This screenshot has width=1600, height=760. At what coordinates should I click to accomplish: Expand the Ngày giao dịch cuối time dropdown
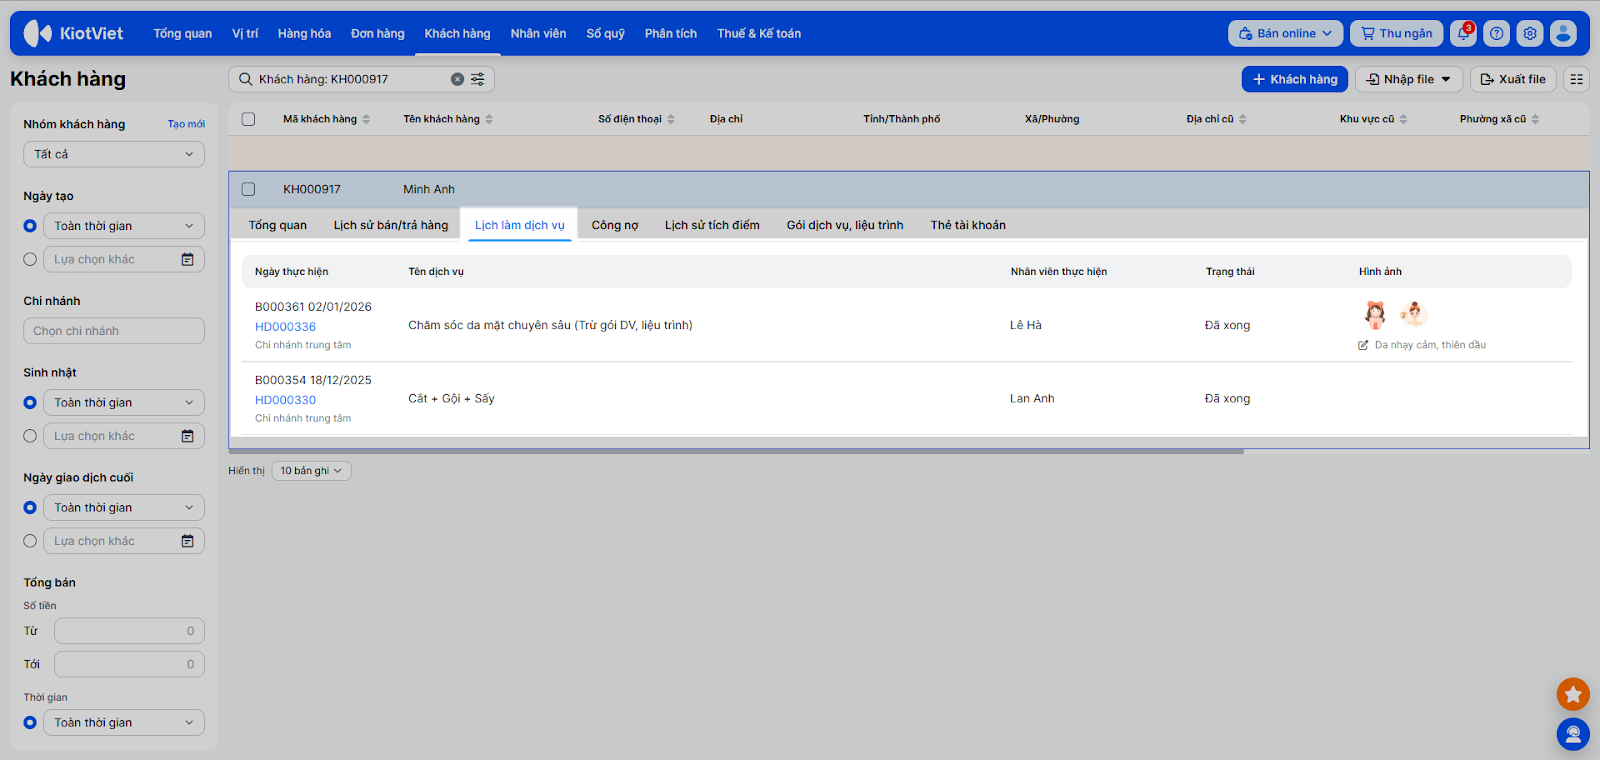pyautogui.click(x=124, y=508)
